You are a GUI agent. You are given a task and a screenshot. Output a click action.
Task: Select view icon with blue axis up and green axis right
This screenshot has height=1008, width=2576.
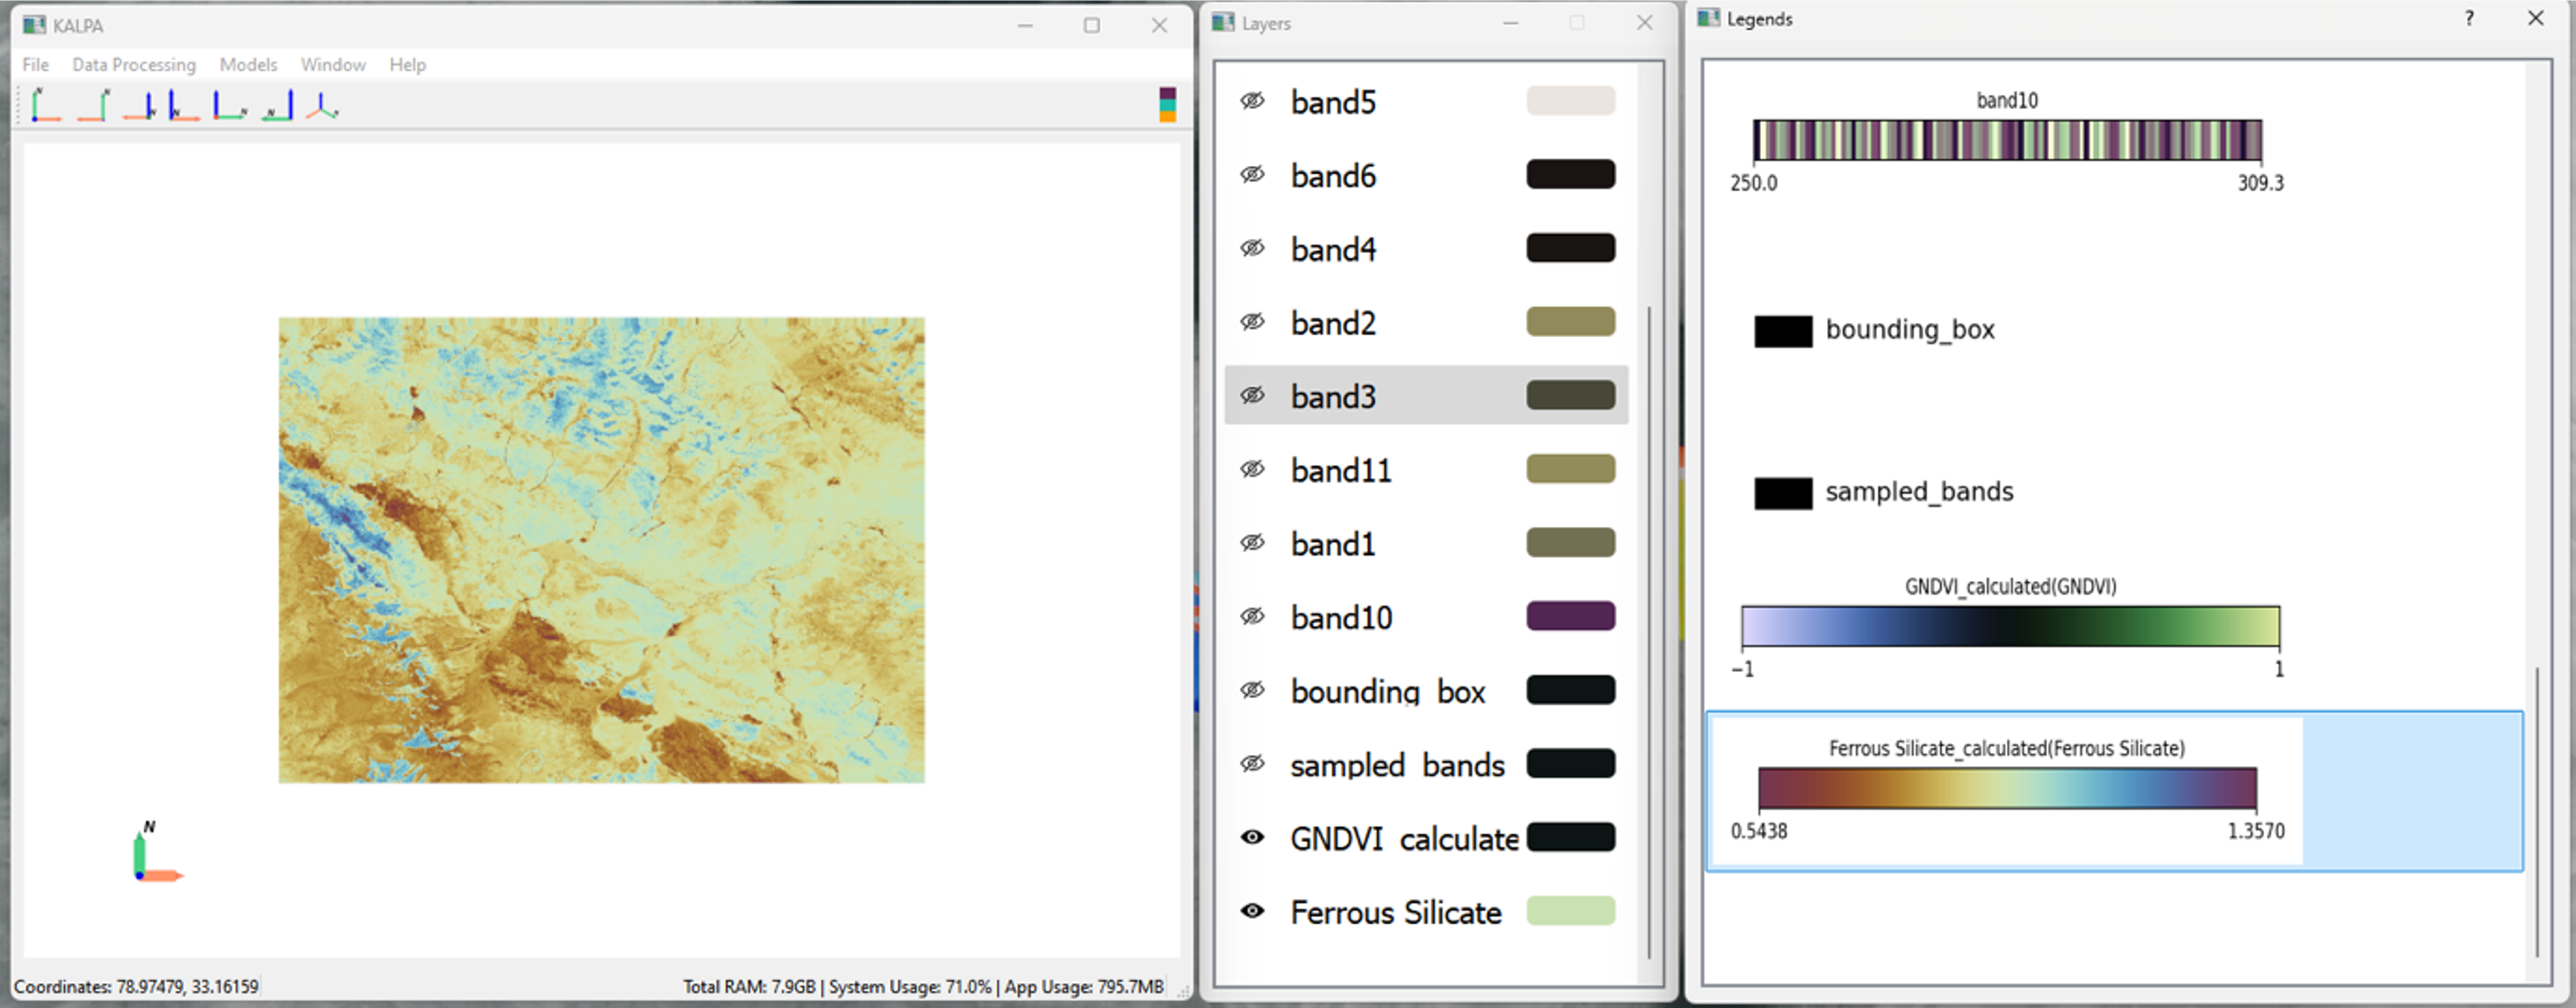(230, 105)
